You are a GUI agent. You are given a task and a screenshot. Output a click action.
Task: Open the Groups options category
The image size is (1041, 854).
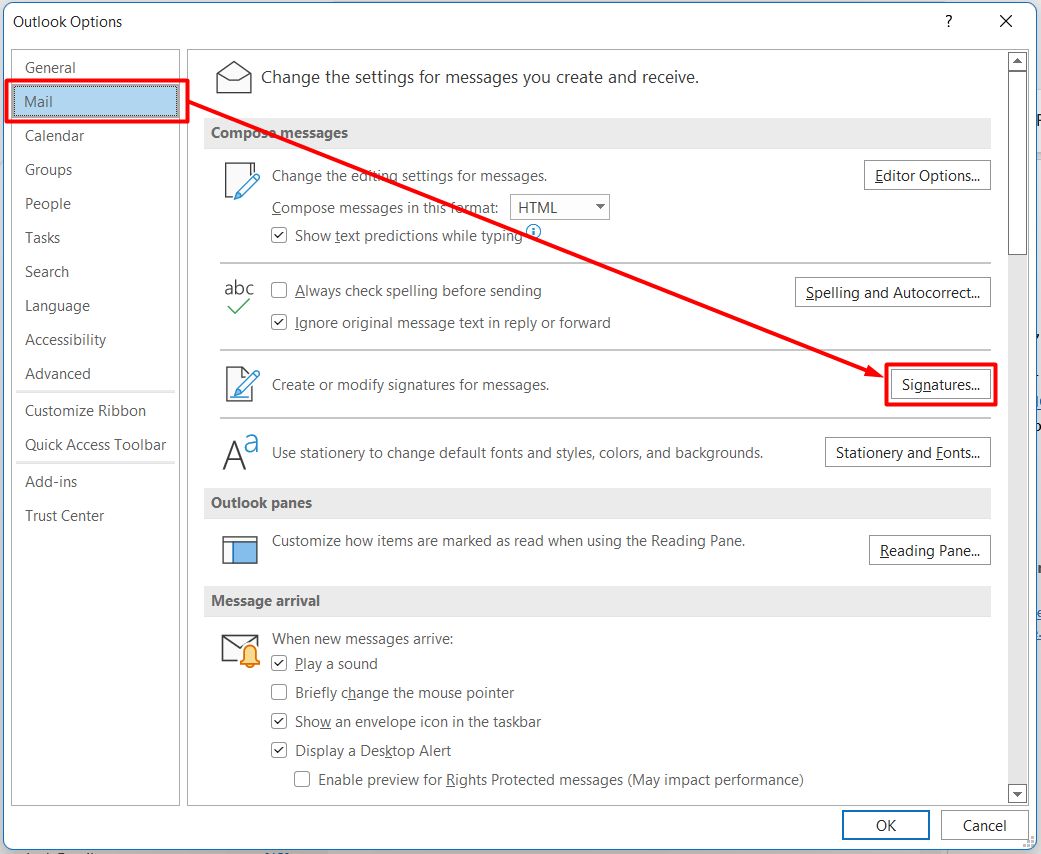(96, 169)
